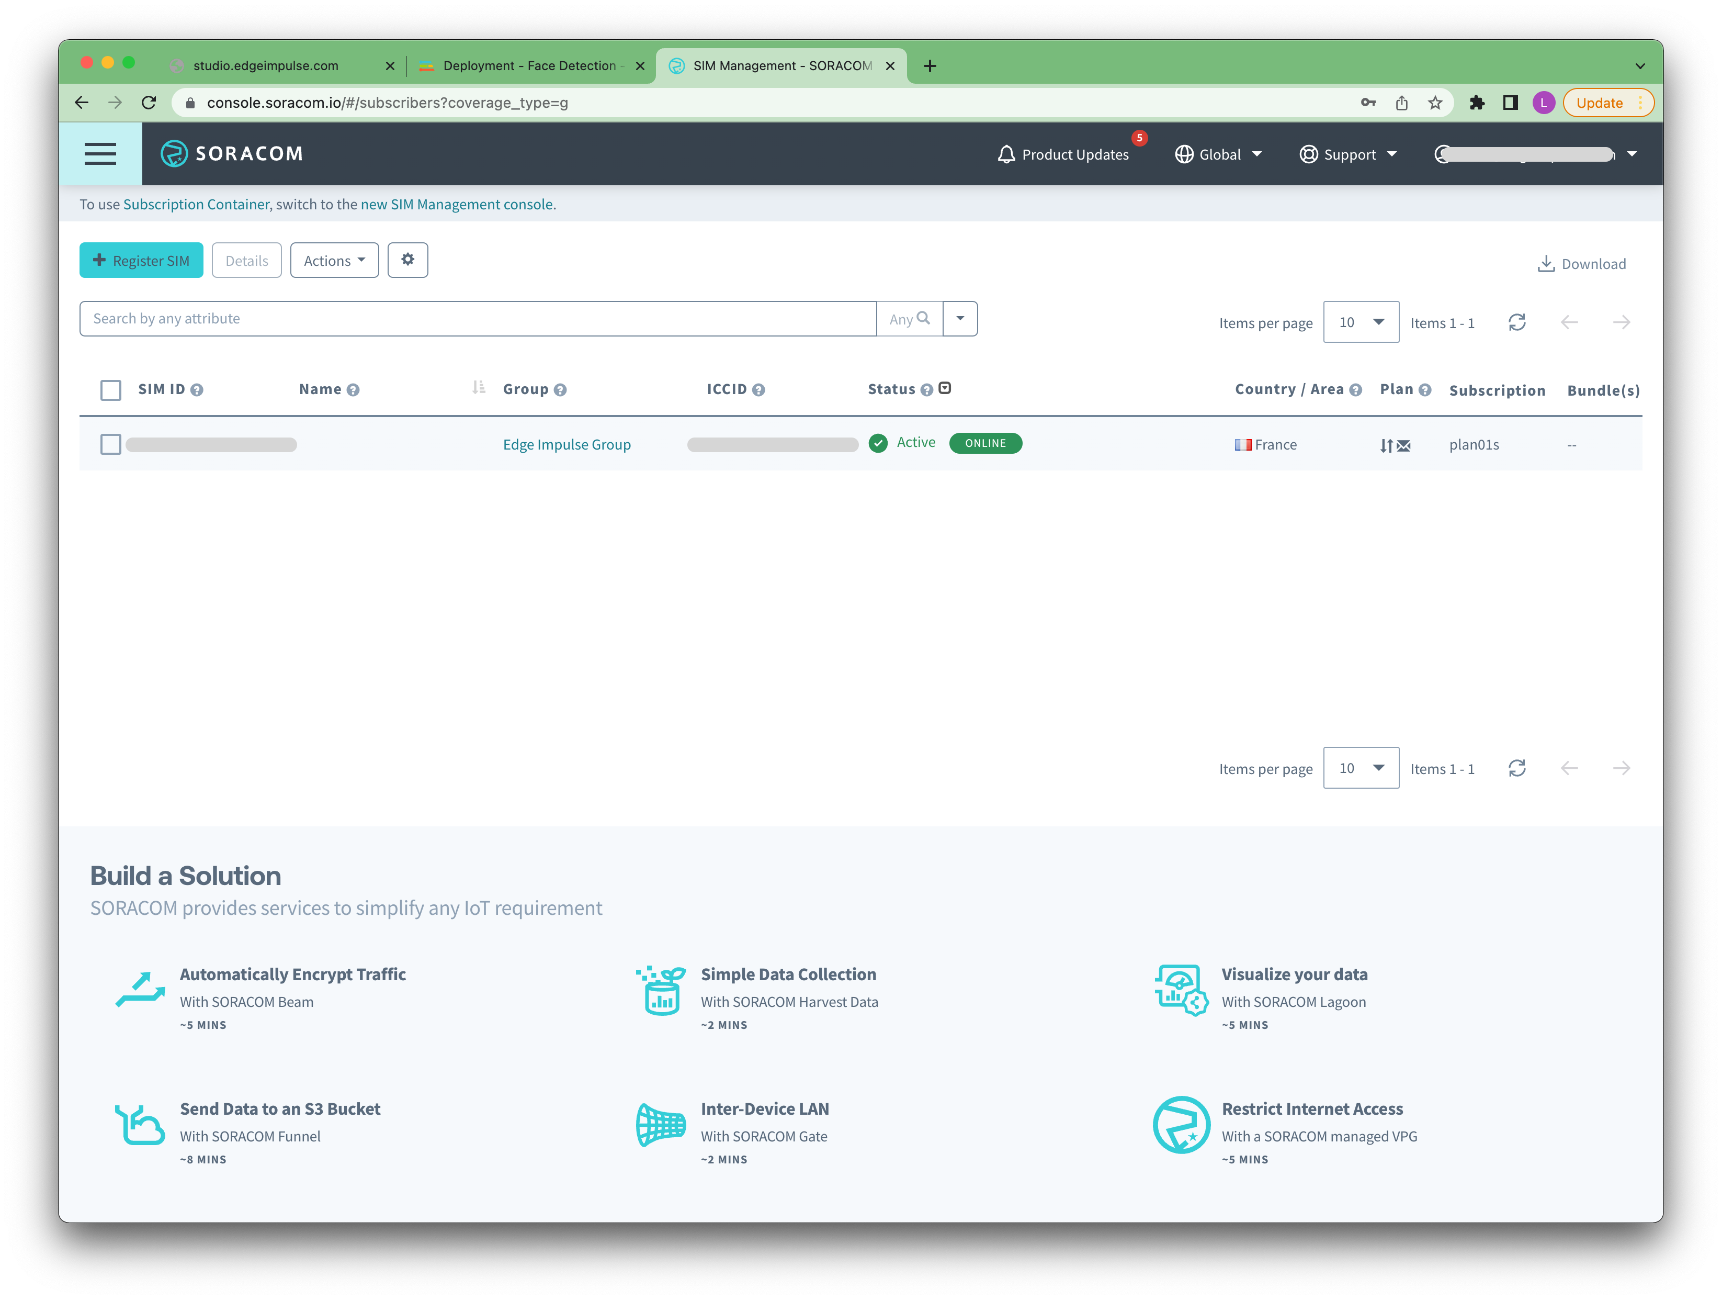Open Simple Data Collection guide
1722x1300 pixels.
tap(789, 974)
